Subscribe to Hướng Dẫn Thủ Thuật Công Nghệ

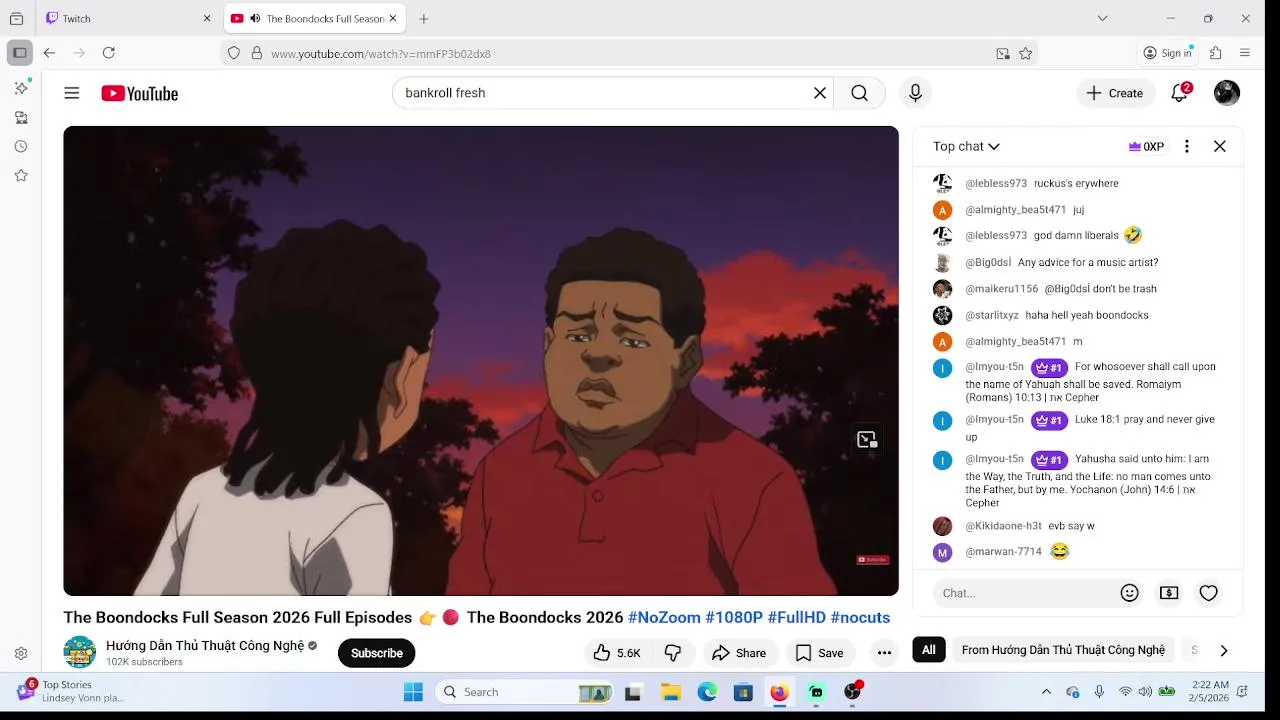[377, 653]
